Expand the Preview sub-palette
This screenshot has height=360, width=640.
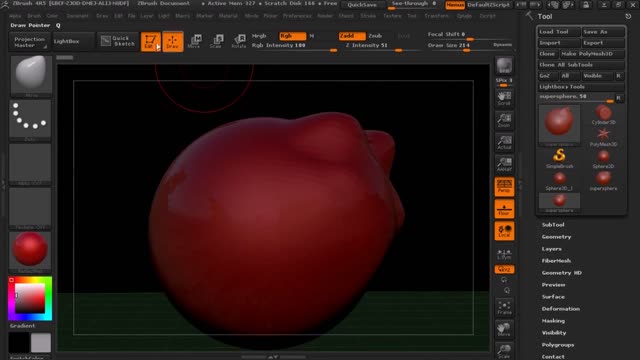[553, 285]
